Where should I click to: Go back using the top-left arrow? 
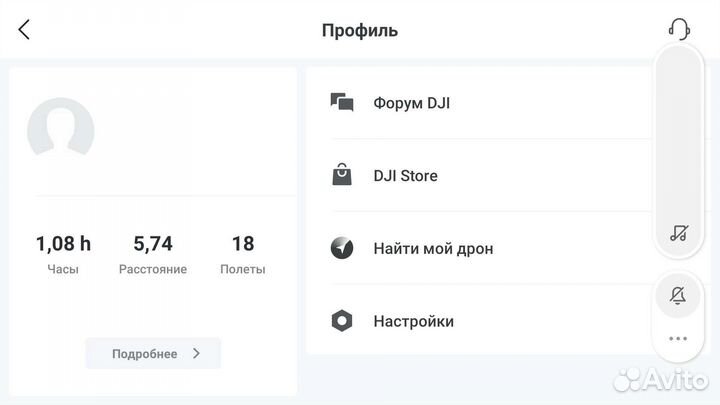tap(25, 30)
